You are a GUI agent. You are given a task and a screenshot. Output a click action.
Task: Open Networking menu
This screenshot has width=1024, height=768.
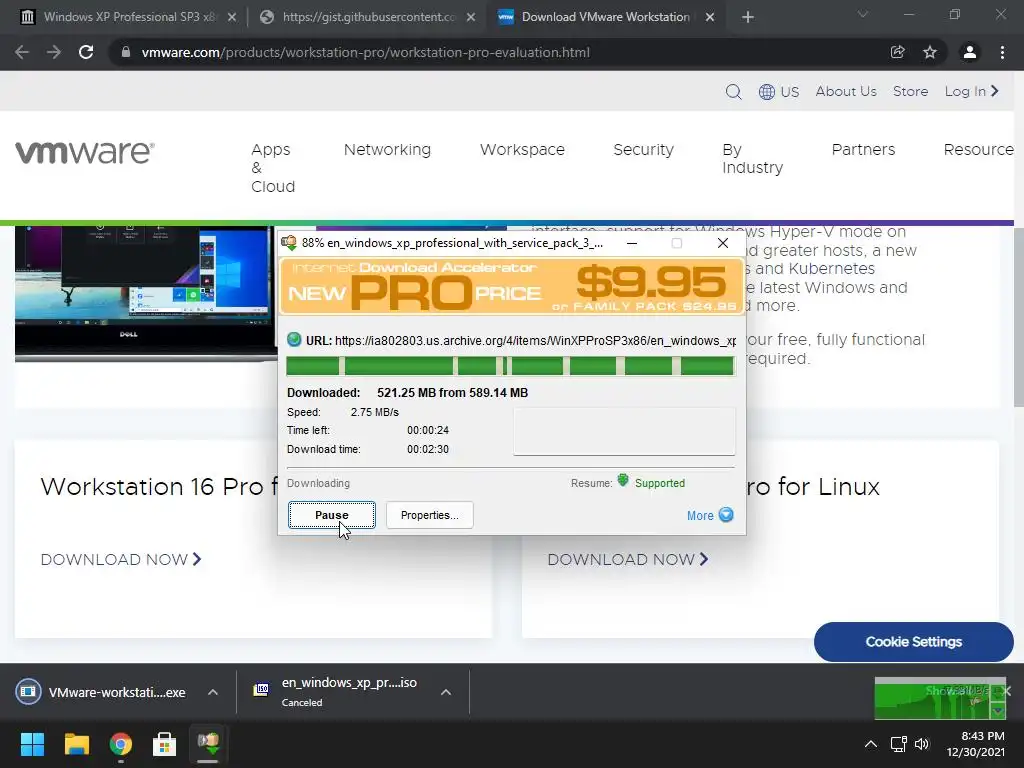(x=387, y=150)
